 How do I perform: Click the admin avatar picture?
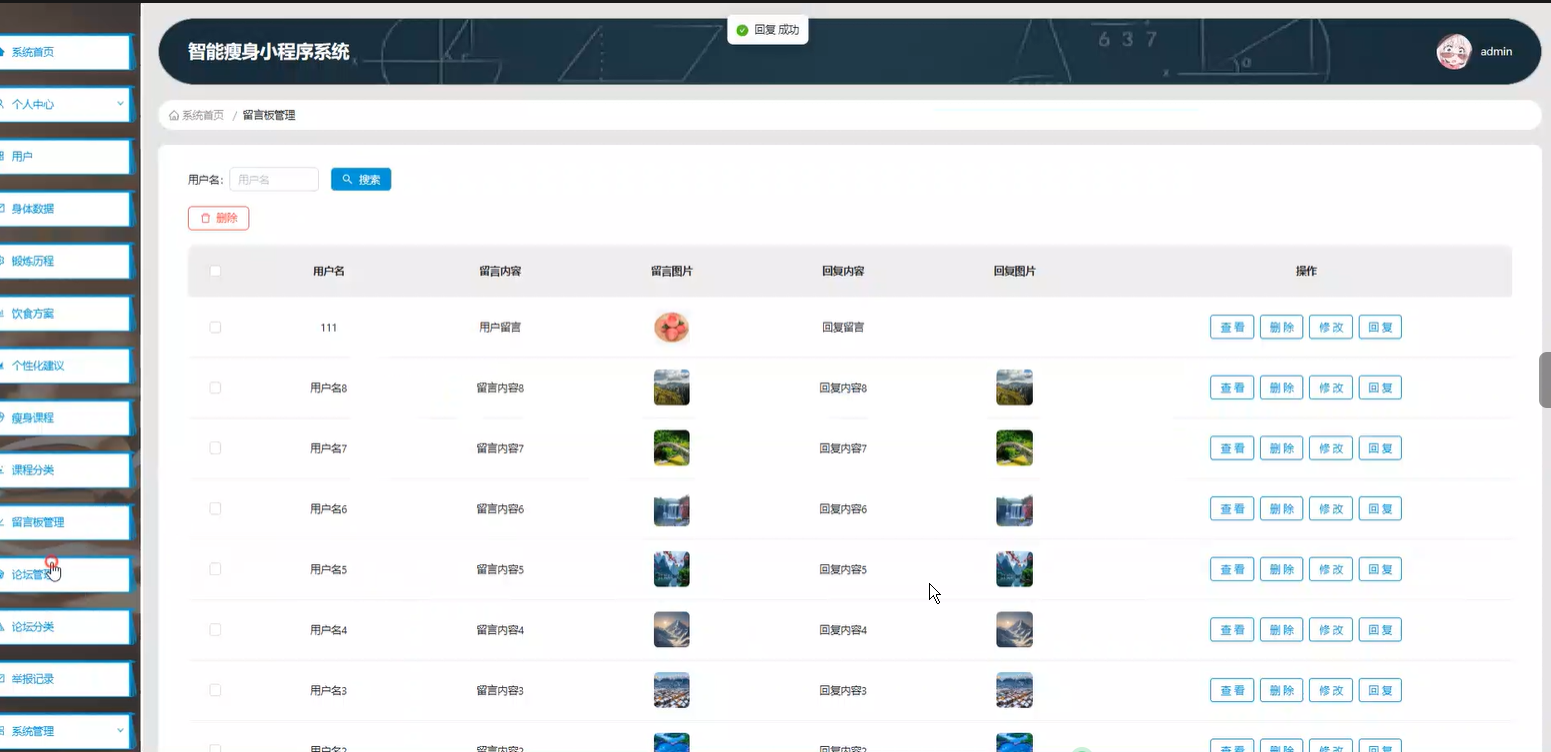coord(1453,52)
